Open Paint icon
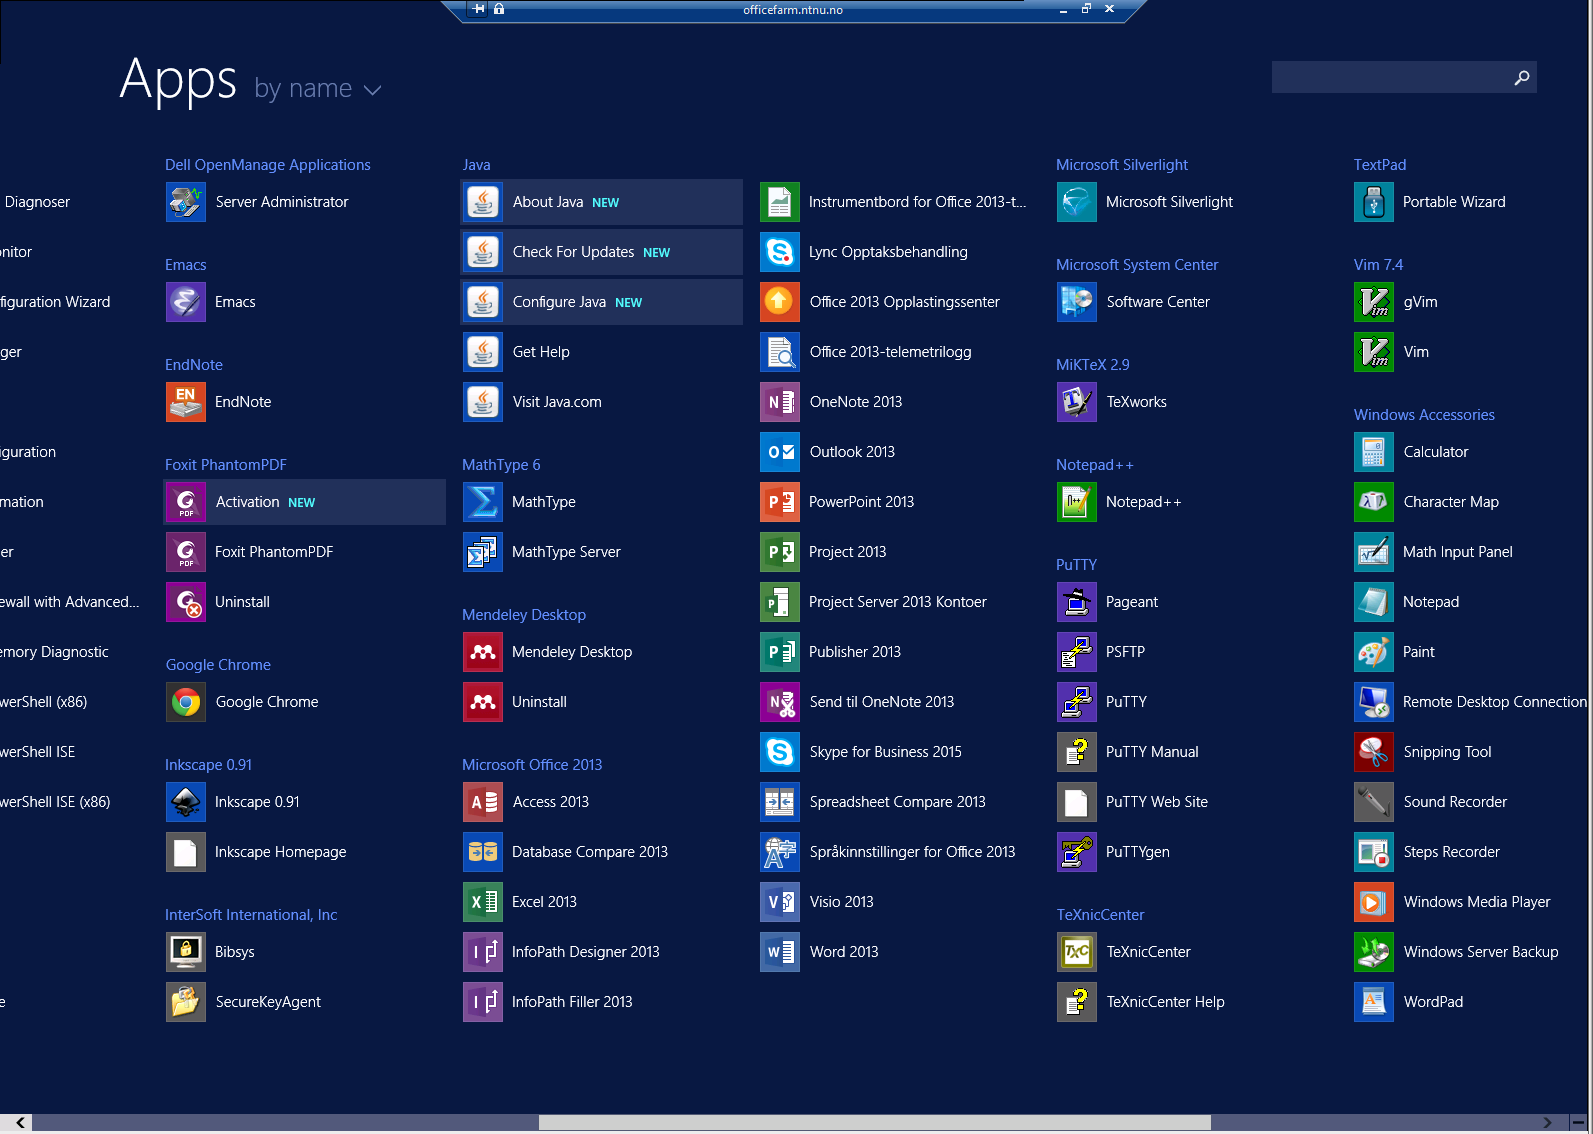Screen dimensions: 1593x1134 coord(1374,652)
